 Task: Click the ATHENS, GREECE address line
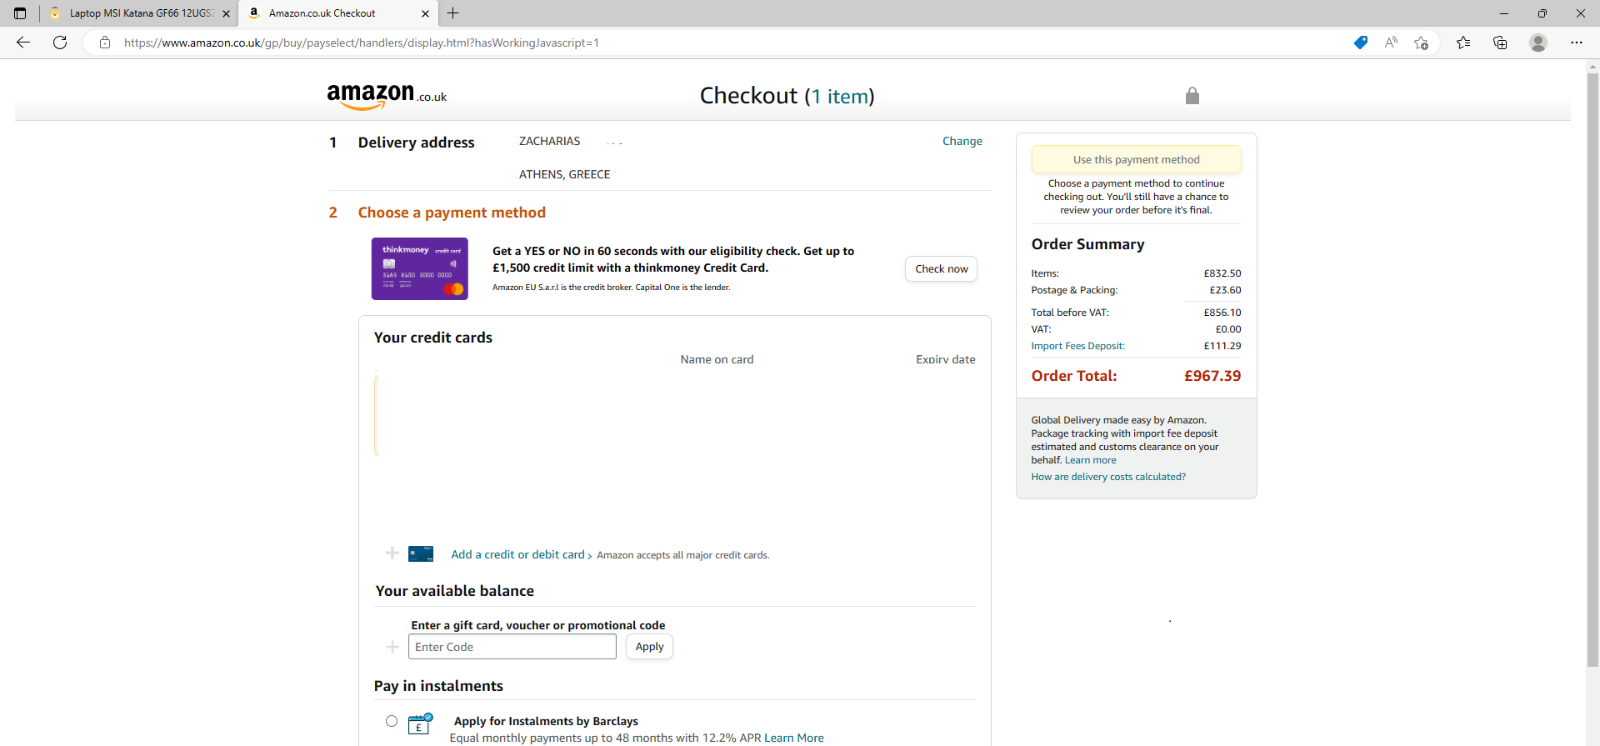point(564,174)
